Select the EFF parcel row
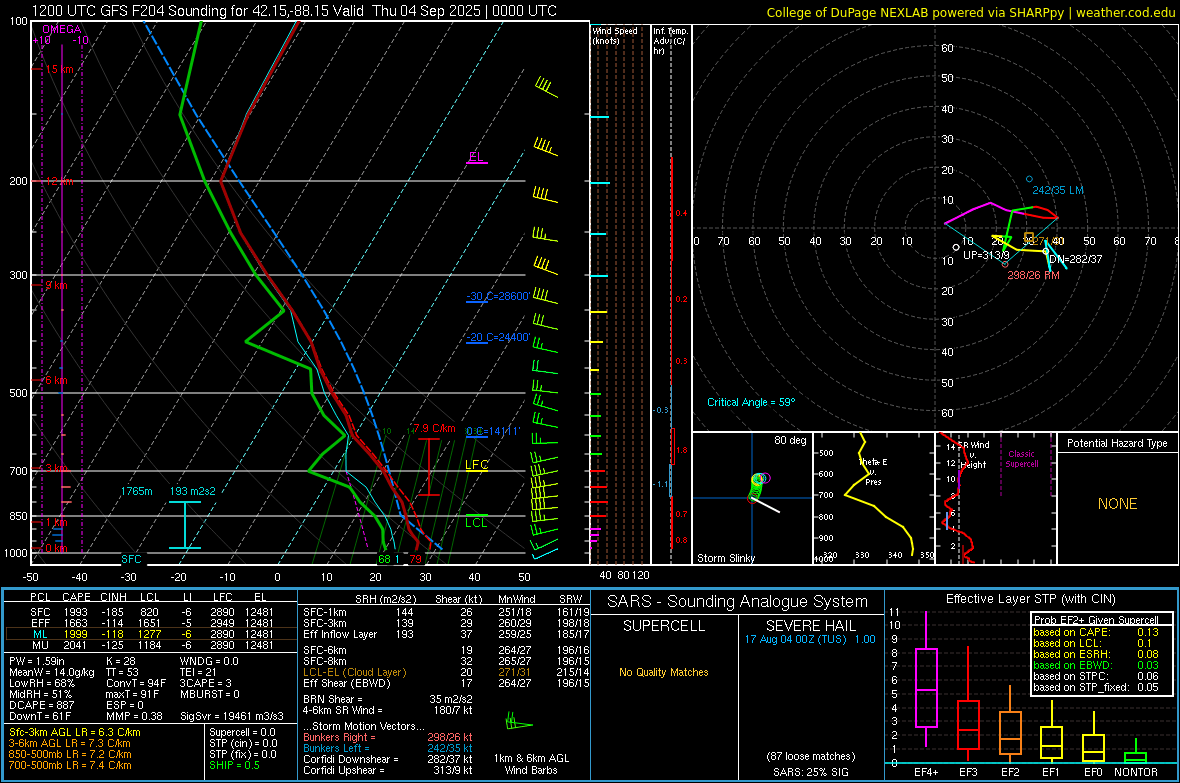The height and width of the screenshot is (783, 1180). point(151,623)
